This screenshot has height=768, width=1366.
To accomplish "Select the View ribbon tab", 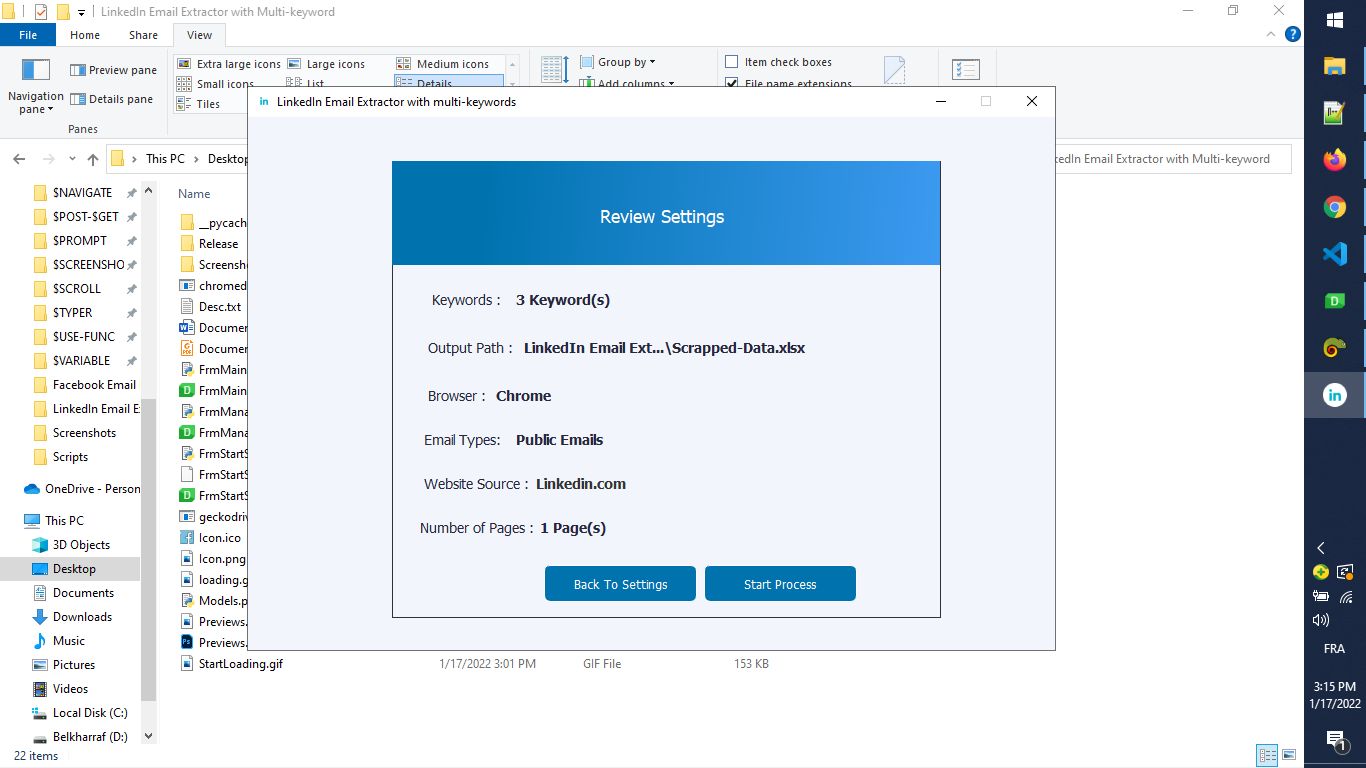I will pyautogui.click(x=199, y=35).
